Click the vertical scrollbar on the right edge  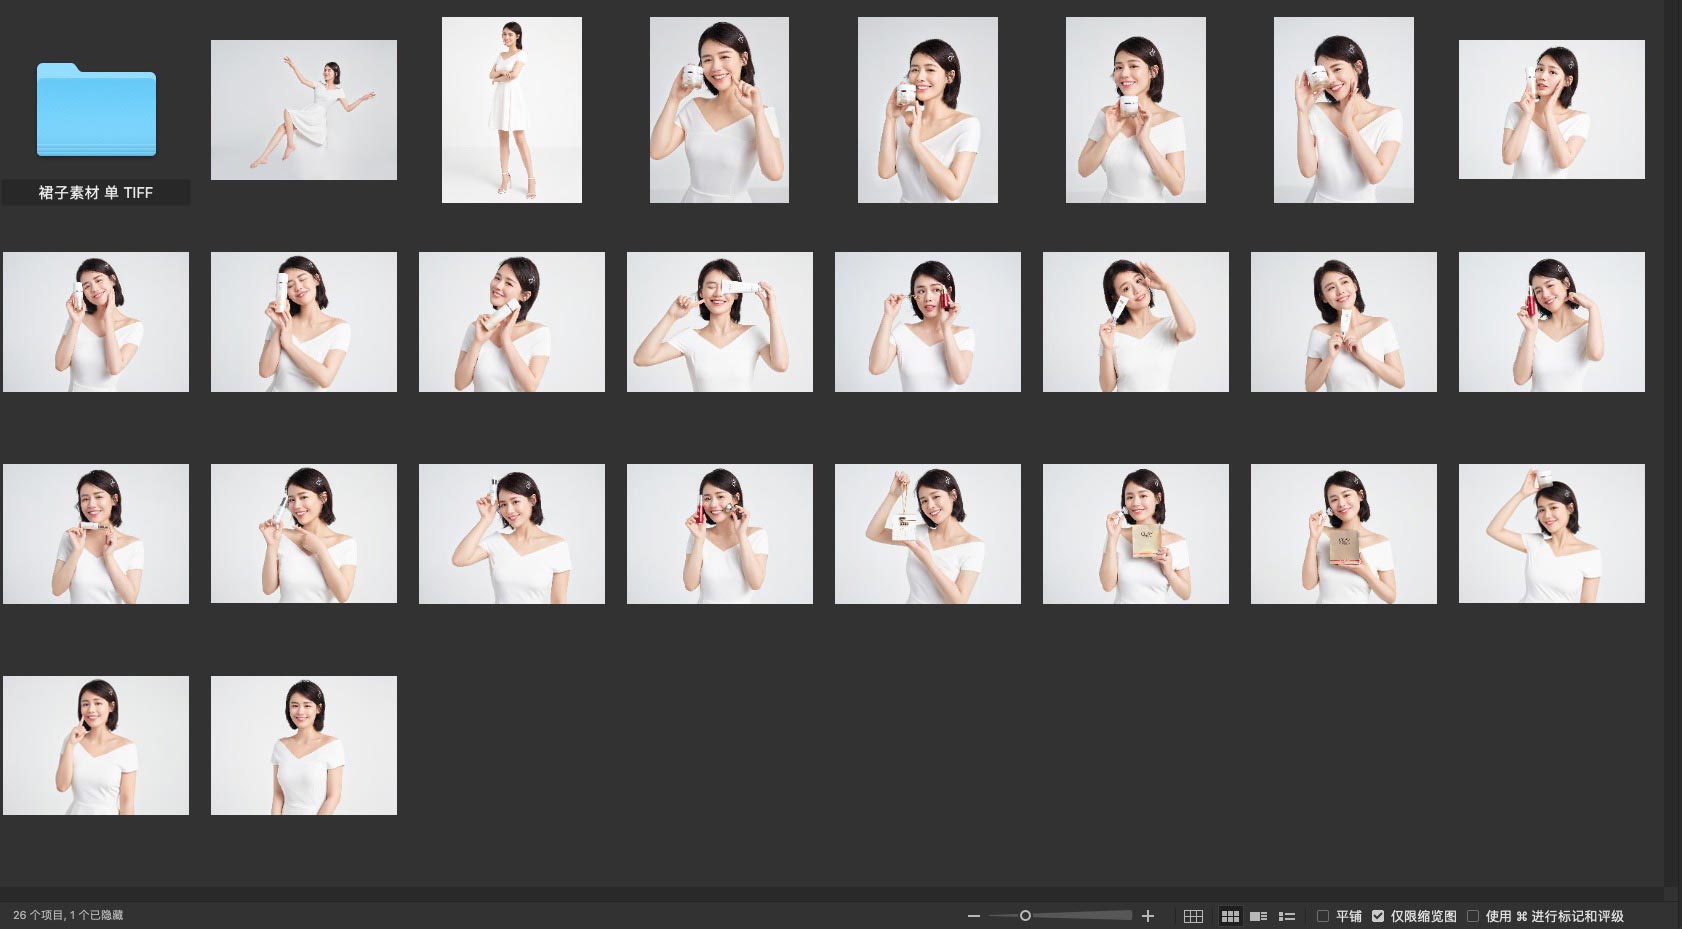click(x=1672, y=440)
